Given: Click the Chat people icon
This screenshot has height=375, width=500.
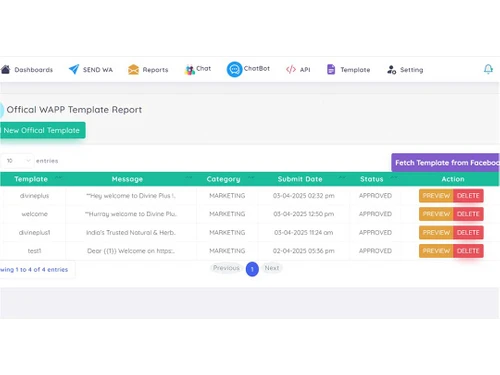Looking at the screenshot, I should pyautogui.click(x=190, y=70).
